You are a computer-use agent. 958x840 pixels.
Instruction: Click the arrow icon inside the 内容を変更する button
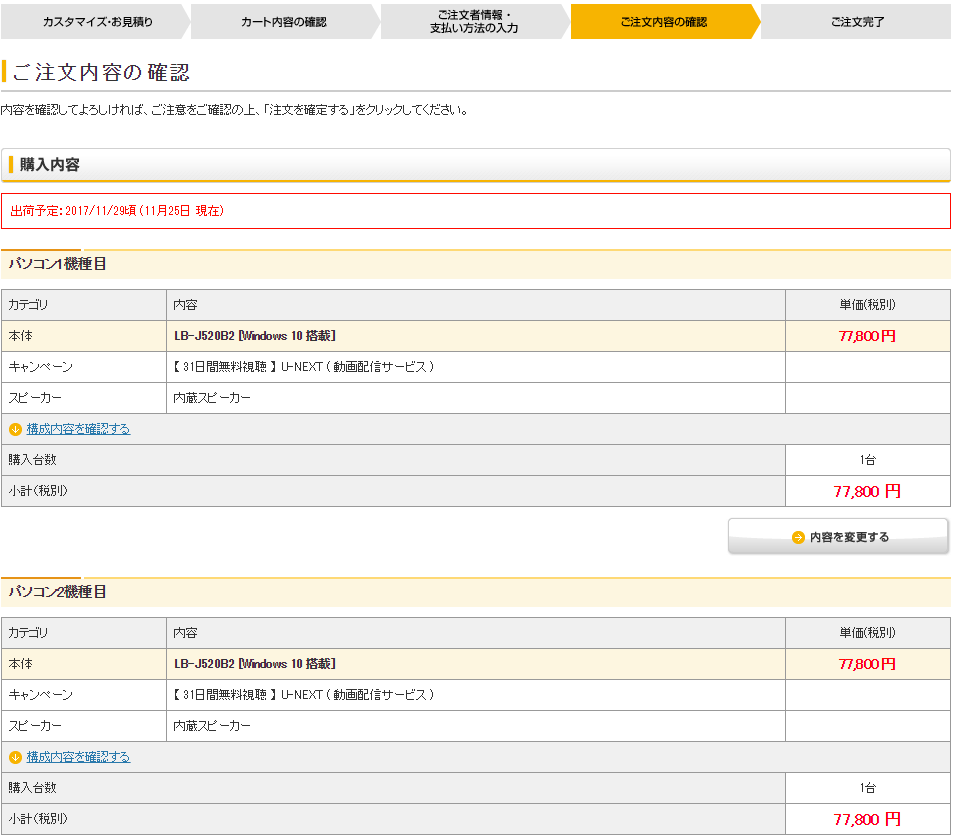[x=798, y=537]
